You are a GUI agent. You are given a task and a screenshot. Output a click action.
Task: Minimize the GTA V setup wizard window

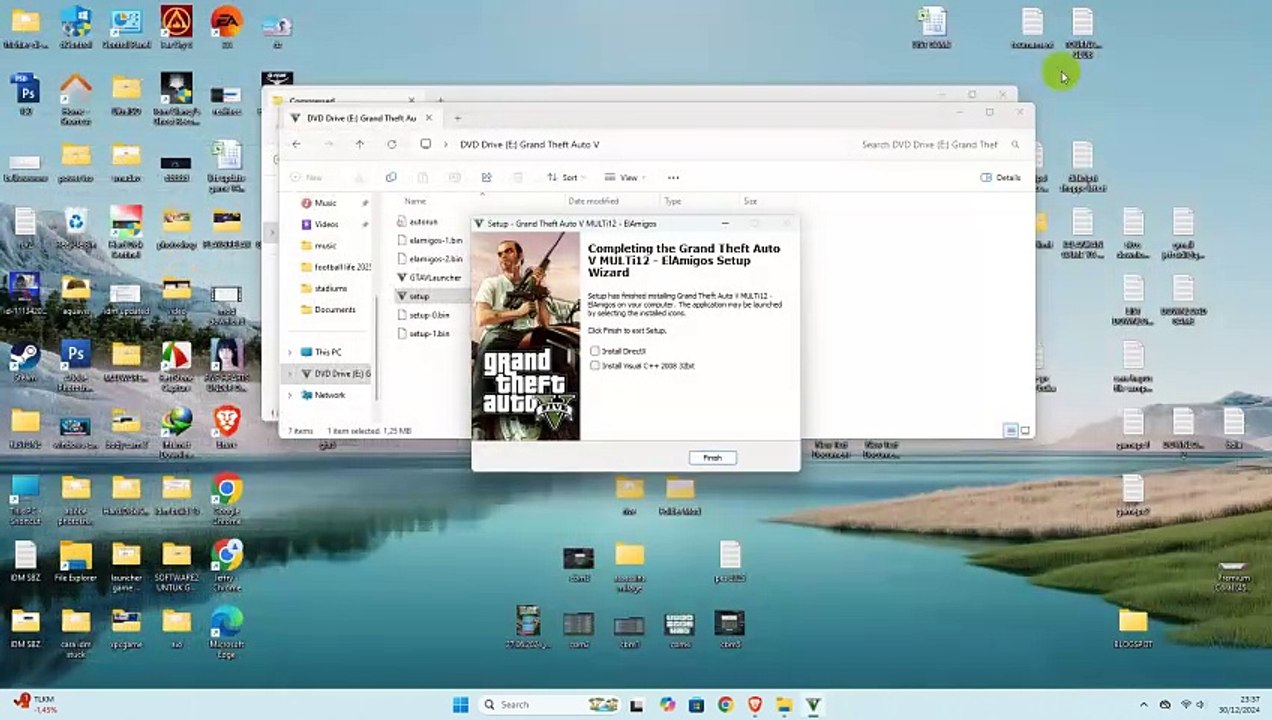click(x=725, y=224)
